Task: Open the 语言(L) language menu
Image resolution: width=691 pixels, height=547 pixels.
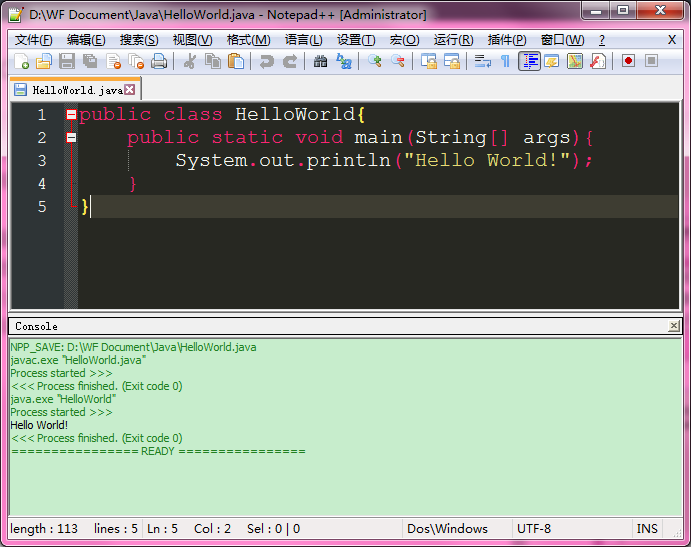Action: tap(303, 40)
